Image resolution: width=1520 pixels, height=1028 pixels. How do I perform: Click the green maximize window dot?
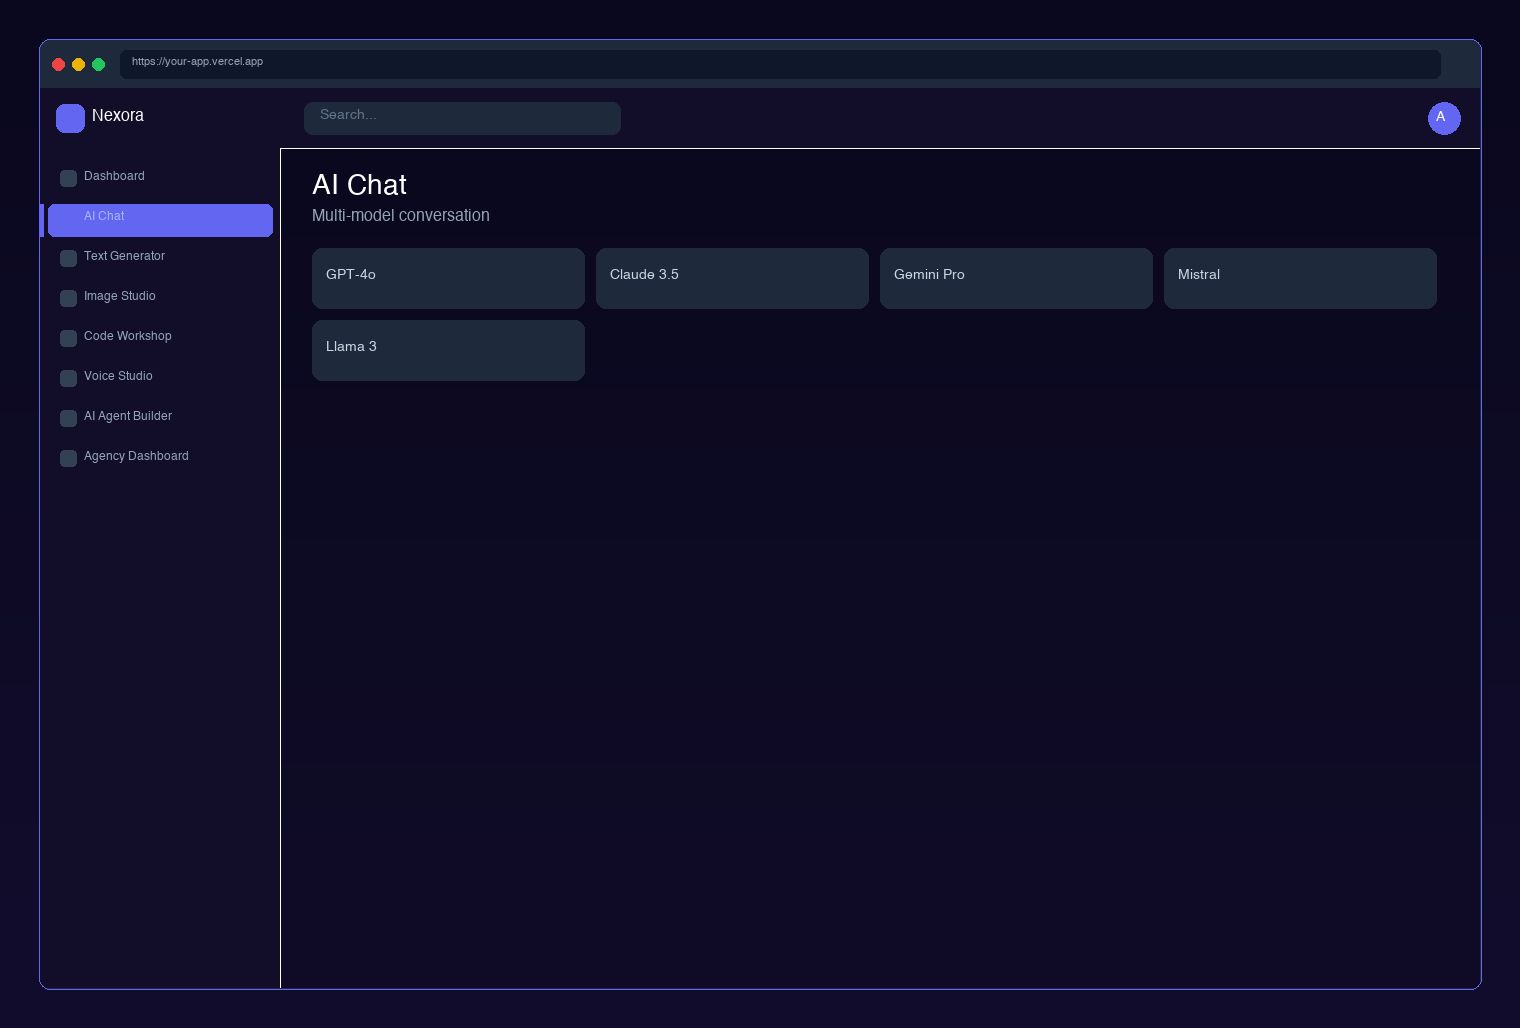[x=98, y=64]
